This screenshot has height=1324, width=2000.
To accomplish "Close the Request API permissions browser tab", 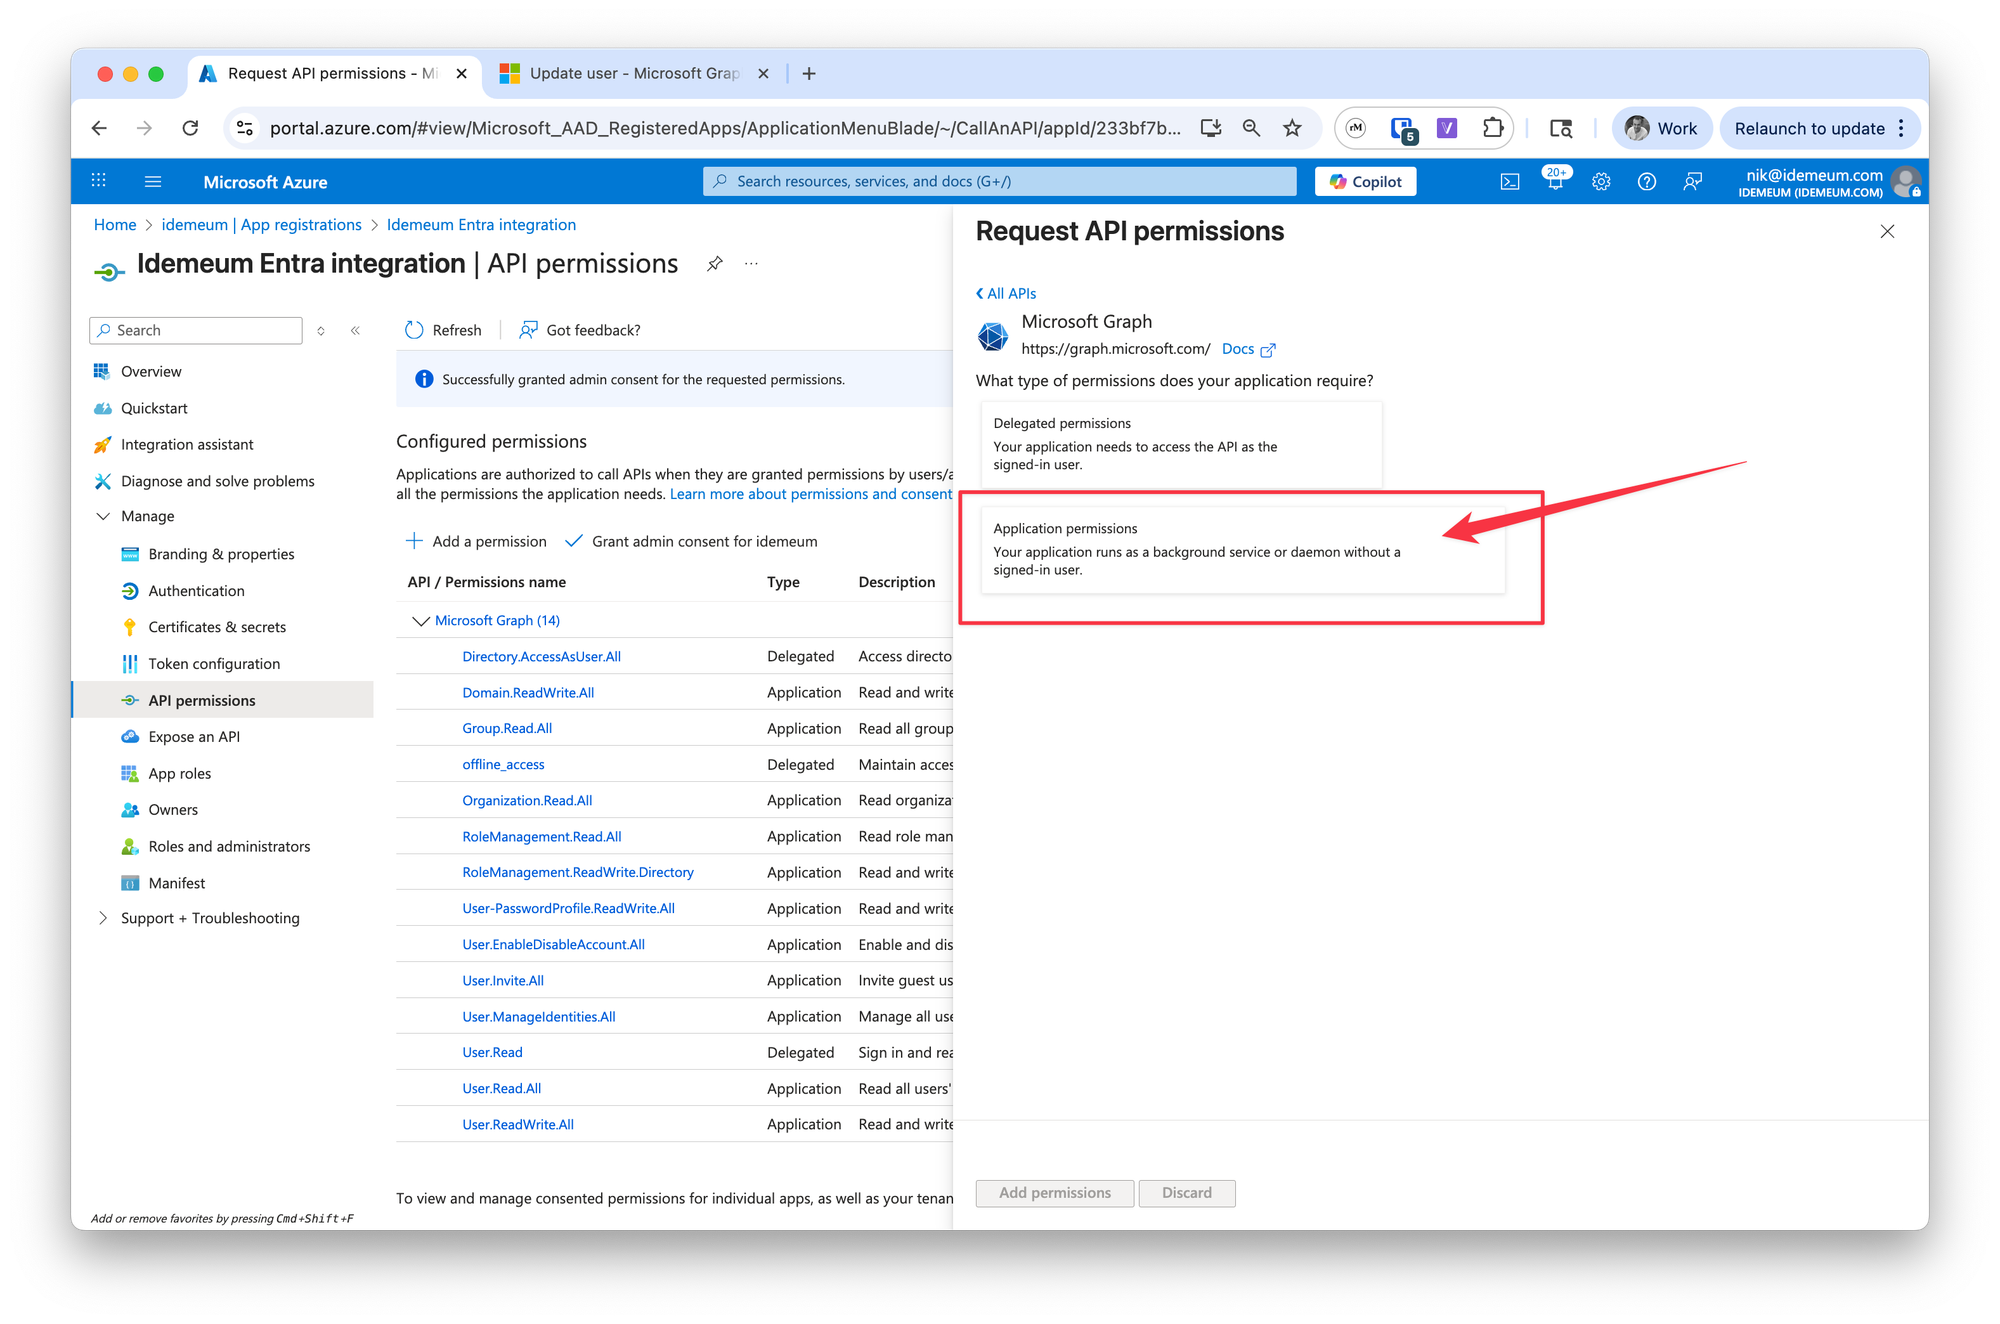I will coord(462,73).
